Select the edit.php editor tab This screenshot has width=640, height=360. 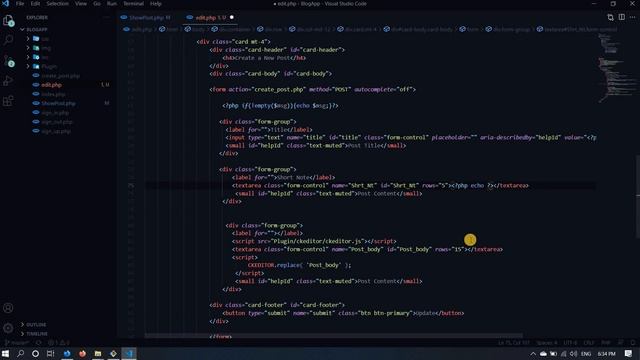(x=210, y=18)
